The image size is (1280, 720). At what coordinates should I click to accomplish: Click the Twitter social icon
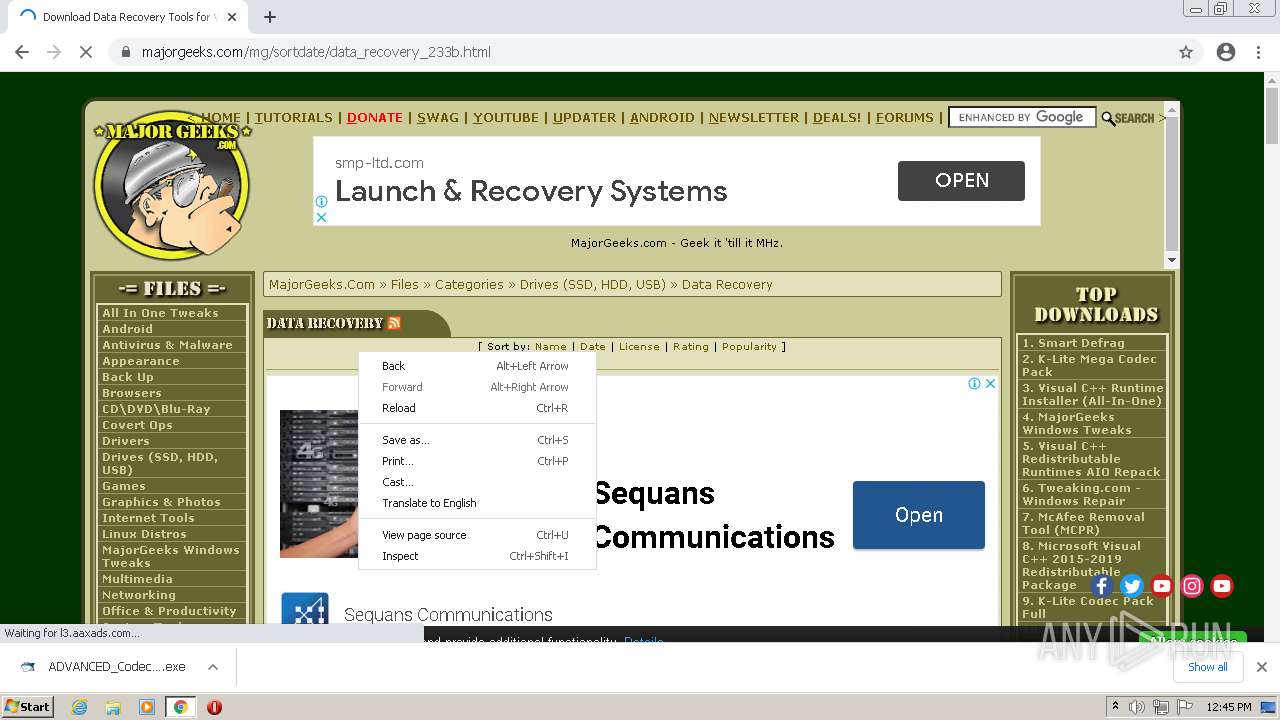tap(1132, 586)
